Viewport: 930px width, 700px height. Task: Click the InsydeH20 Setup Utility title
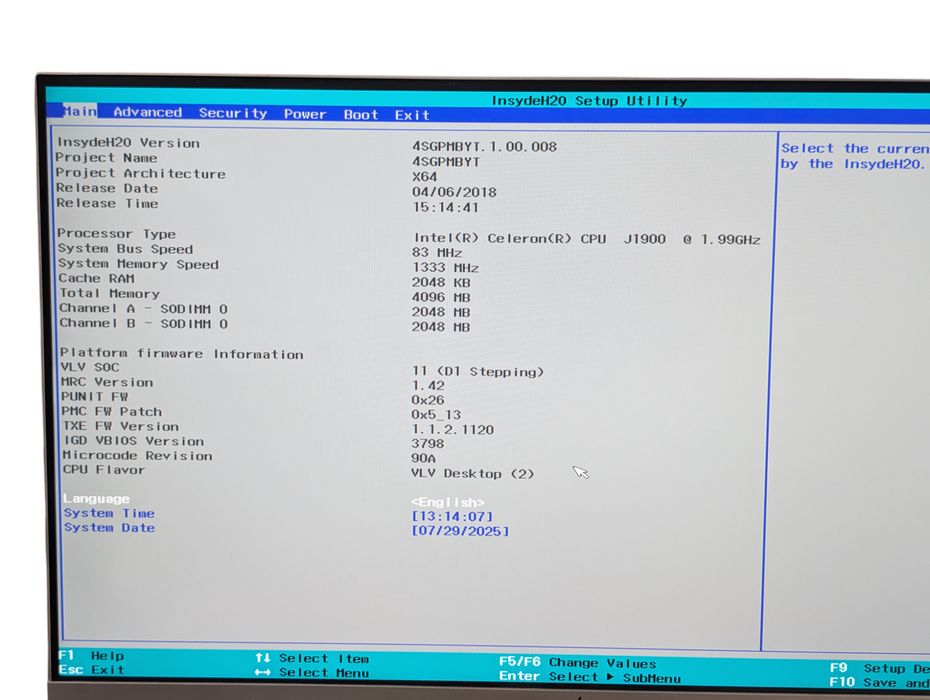(x=590, y=101)
